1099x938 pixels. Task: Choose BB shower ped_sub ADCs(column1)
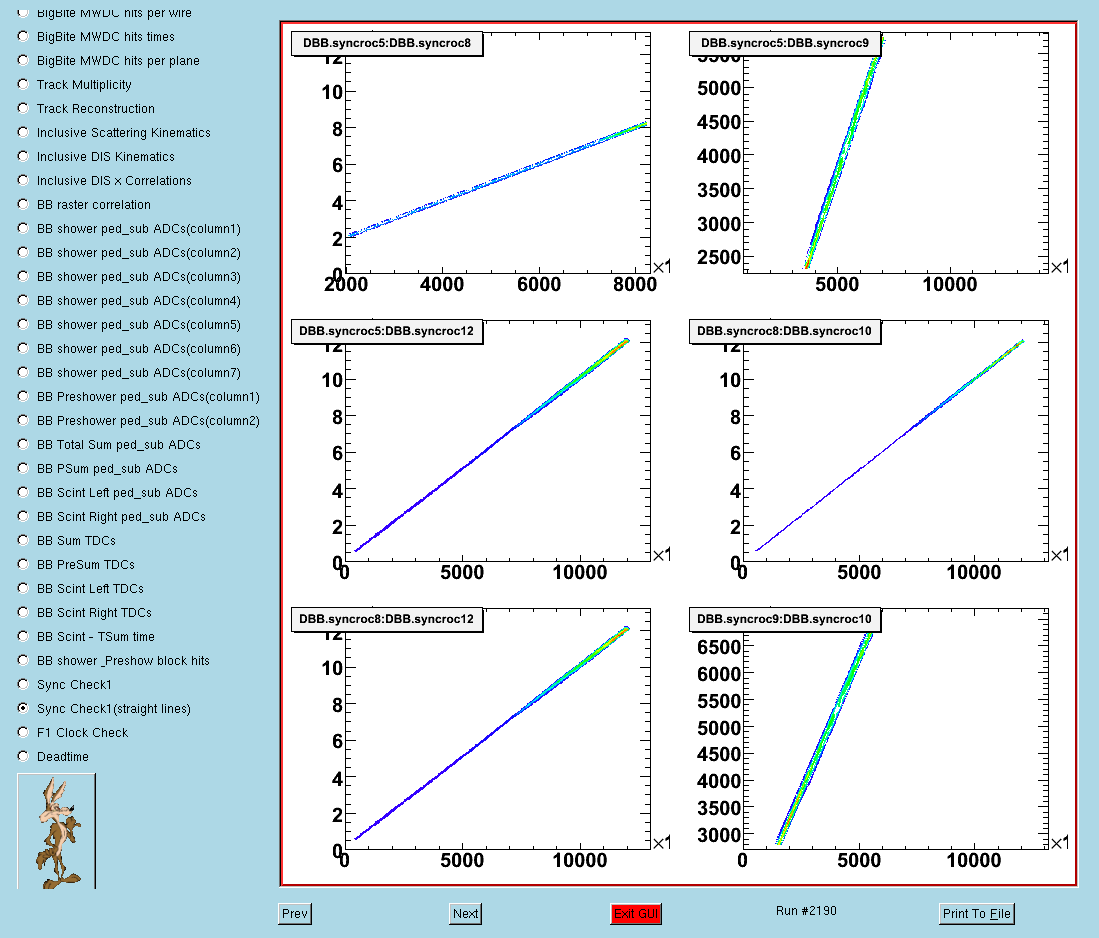(23, 228)
